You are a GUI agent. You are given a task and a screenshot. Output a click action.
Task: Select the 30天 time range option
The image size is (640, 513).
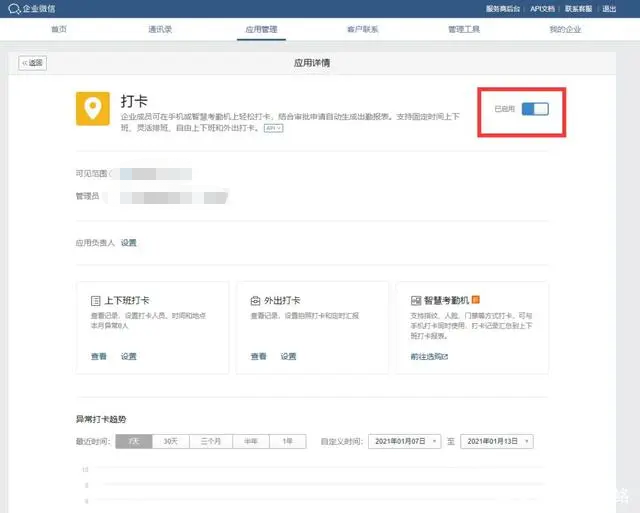click(171, 441)
